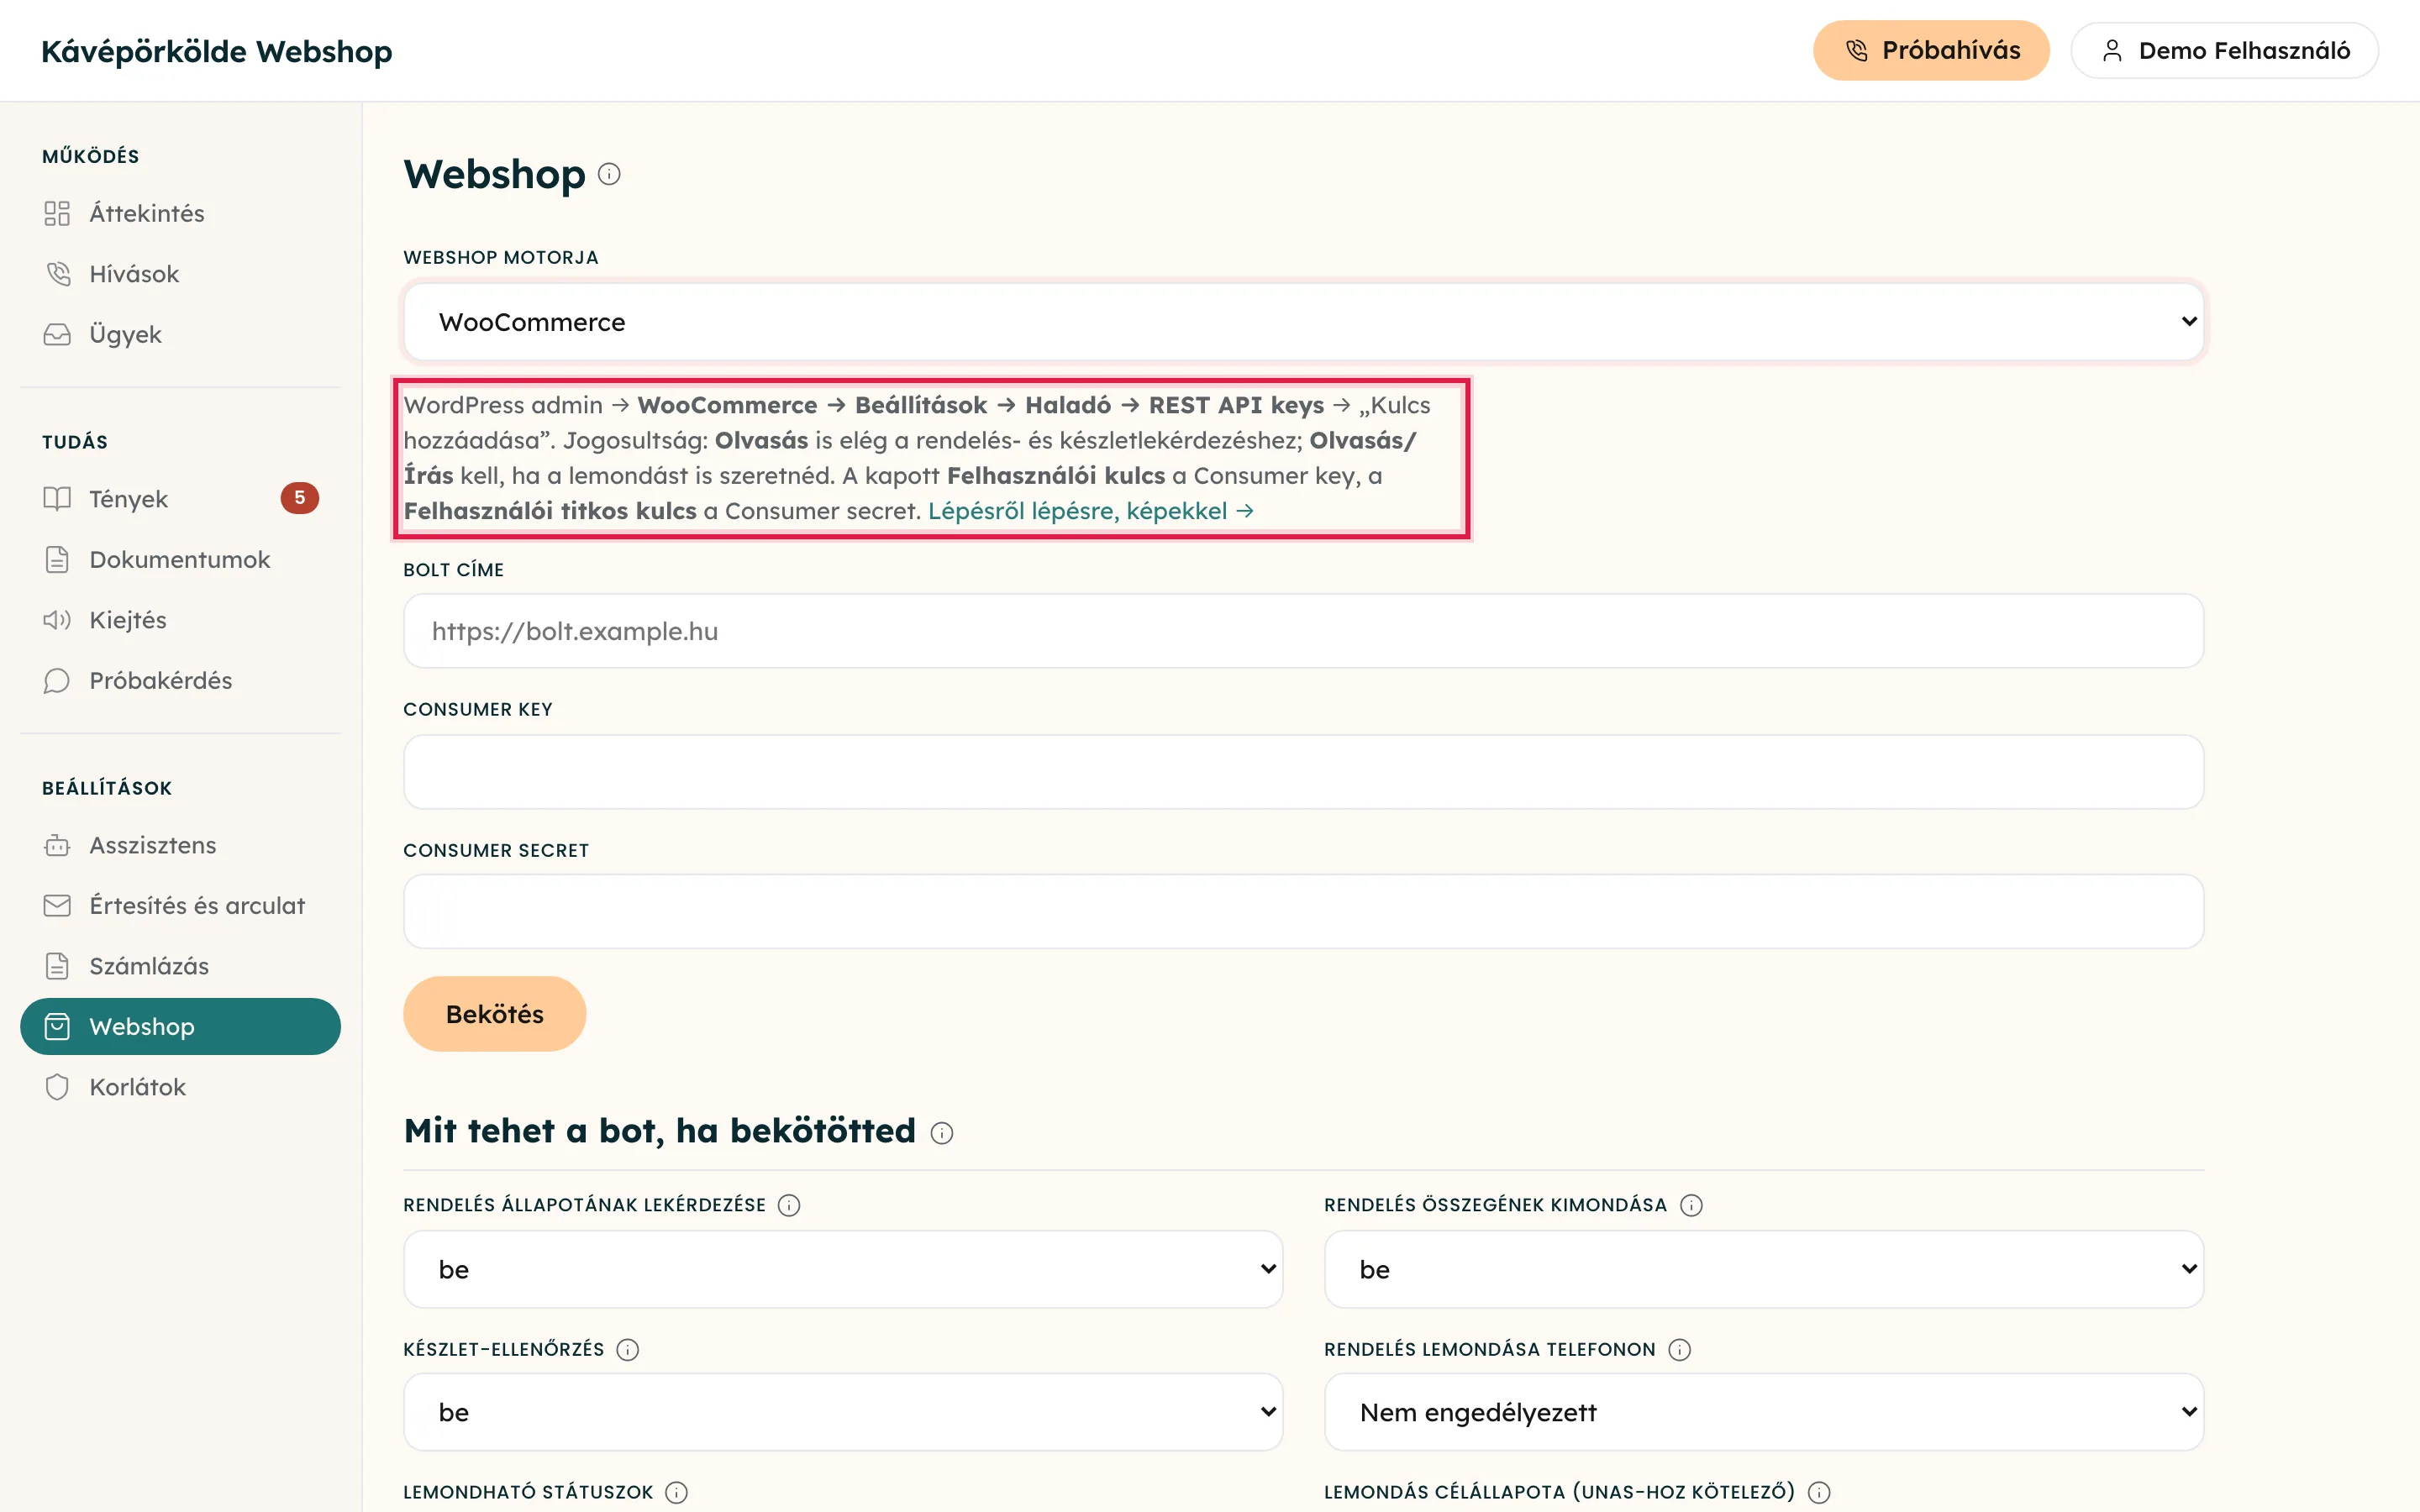Click the Bekötés button
The height and width of the screenshot is (1512, 2420).
[494, 1014]
